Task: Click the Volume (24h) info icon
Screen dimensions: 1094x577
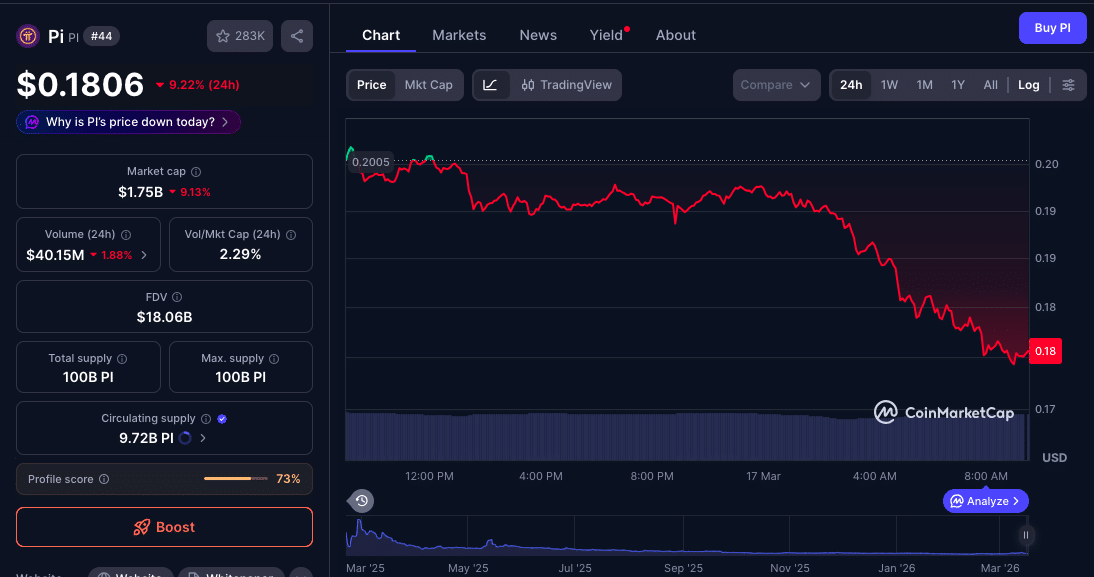Action: (126, 235)
